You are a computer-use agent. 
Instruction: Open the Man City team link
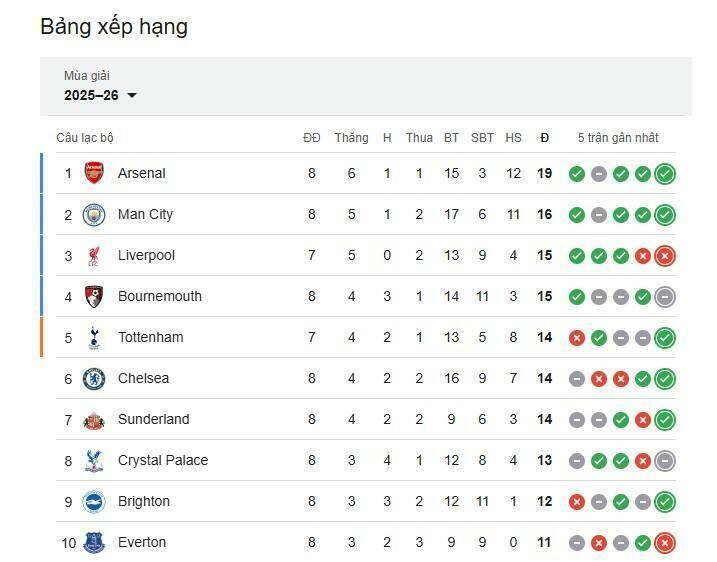pyautogui.click(x=145, y=214)
